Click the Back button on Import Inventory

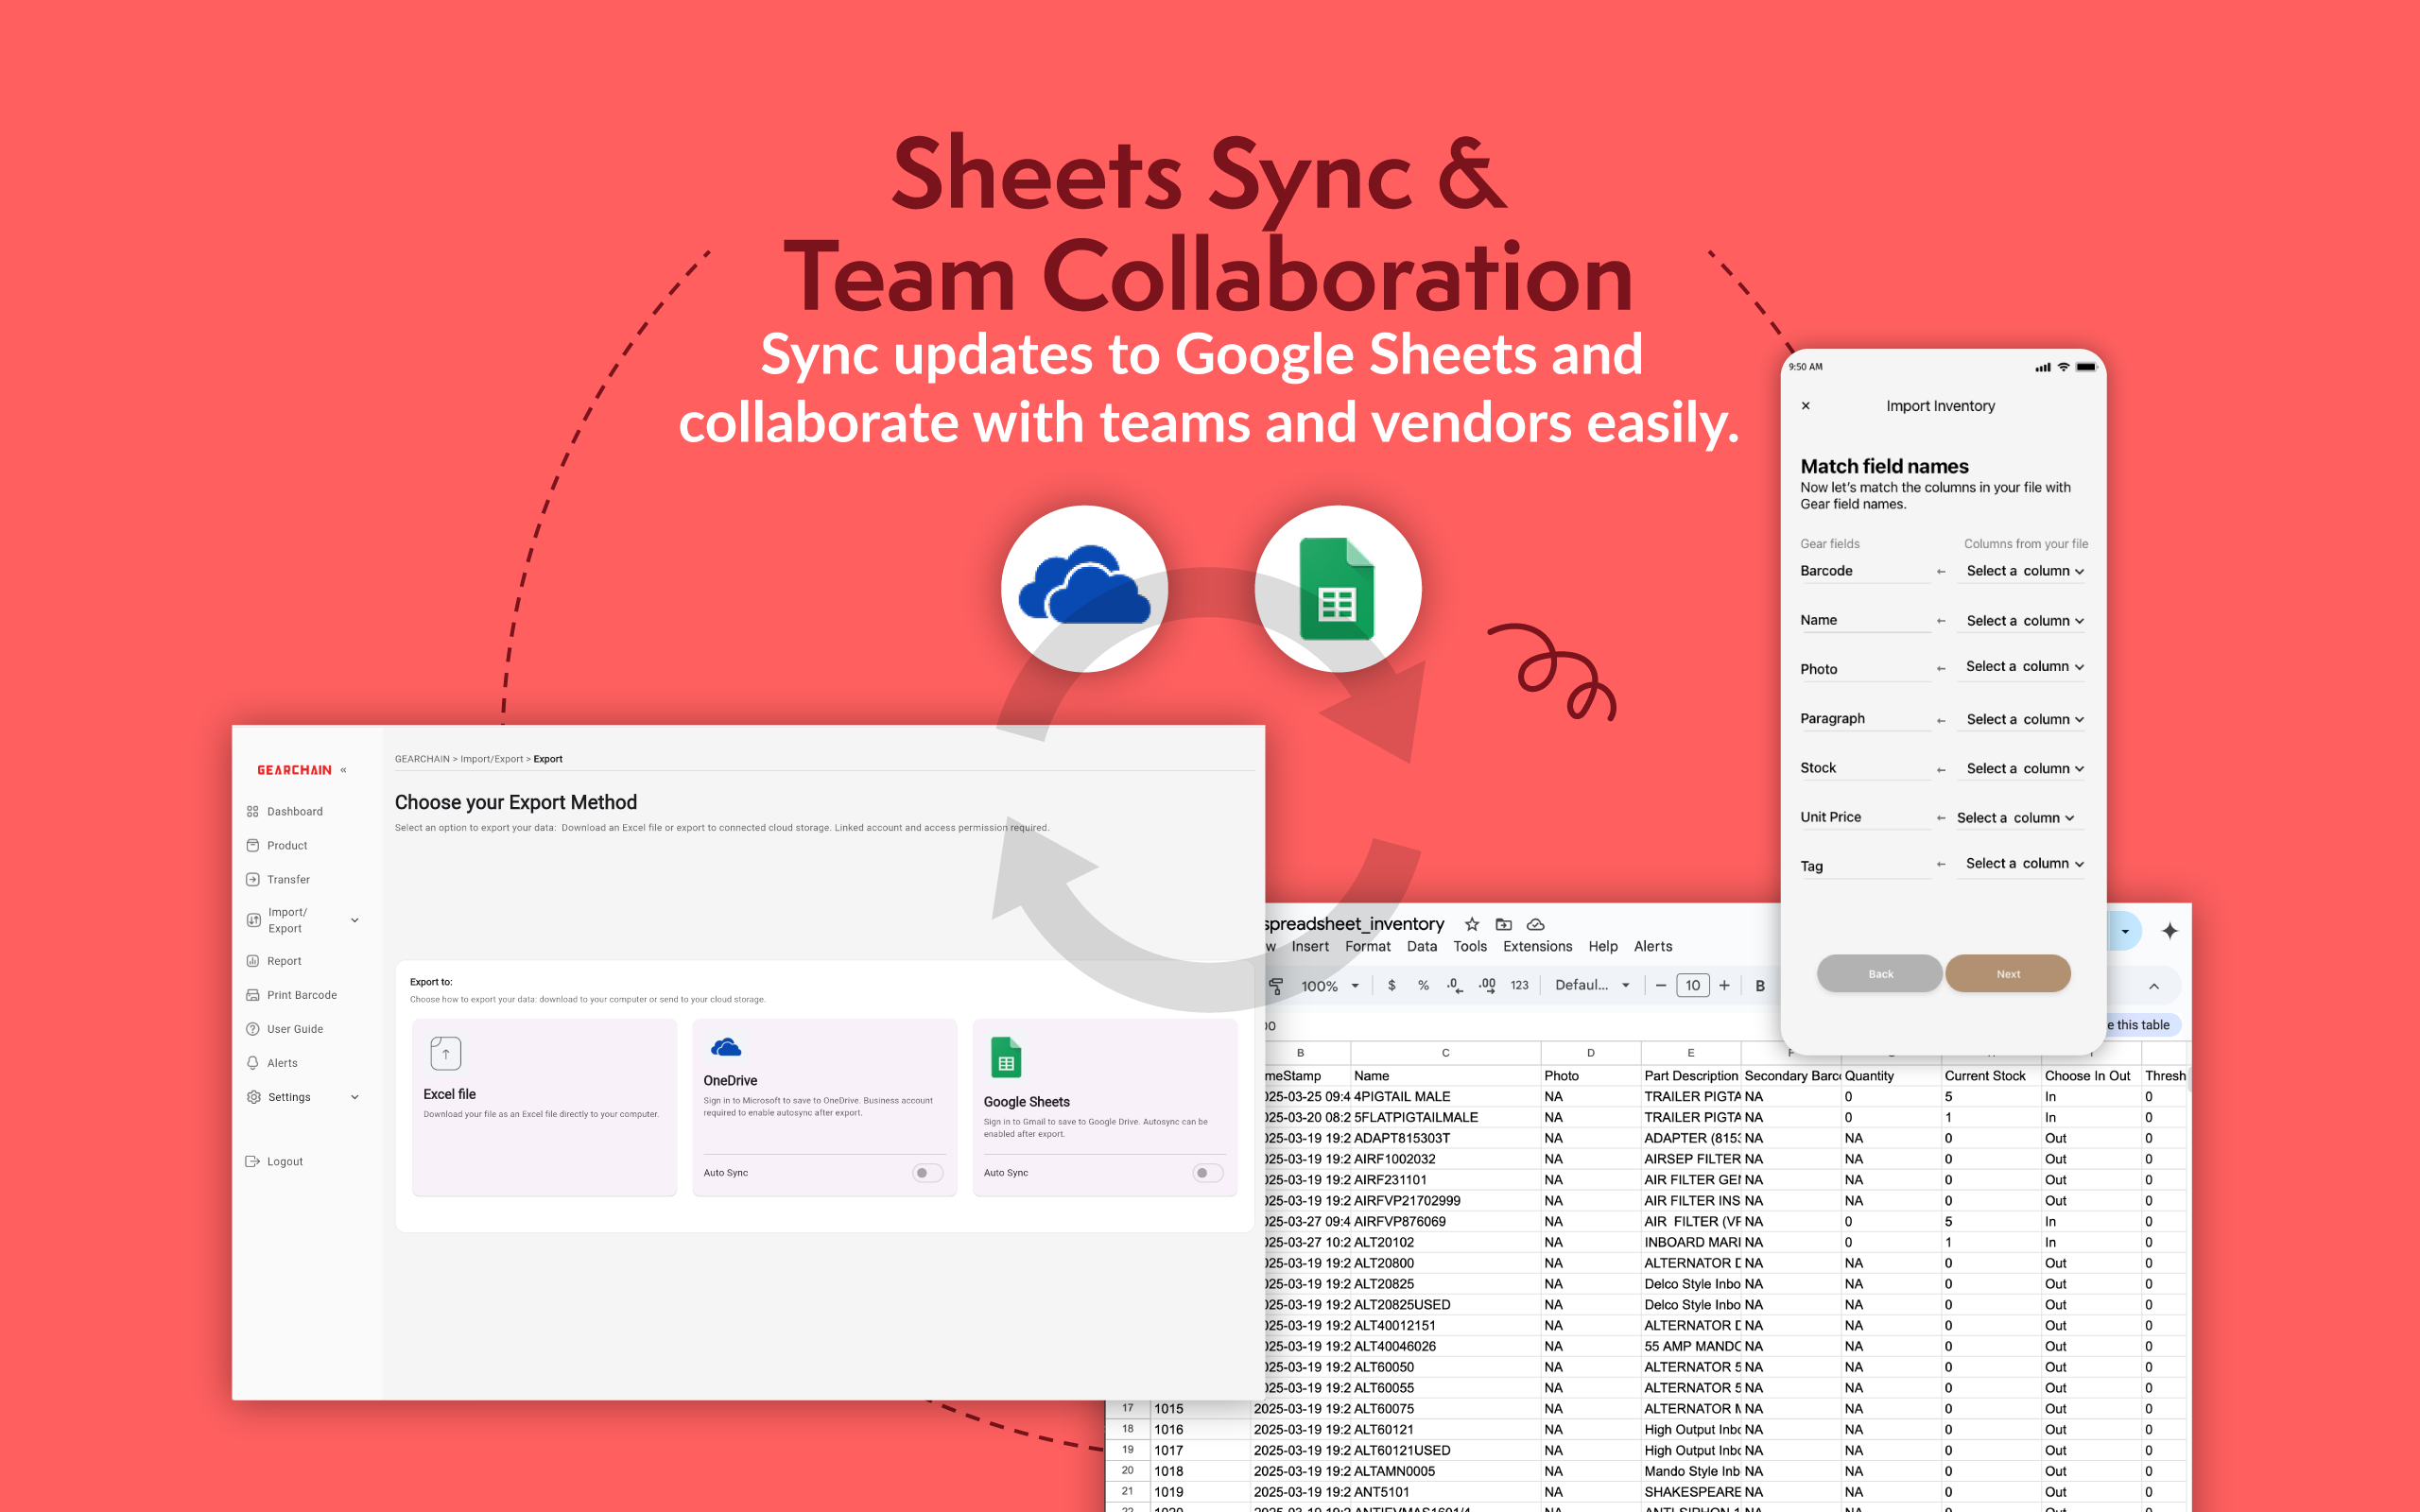click(1880, 974)
